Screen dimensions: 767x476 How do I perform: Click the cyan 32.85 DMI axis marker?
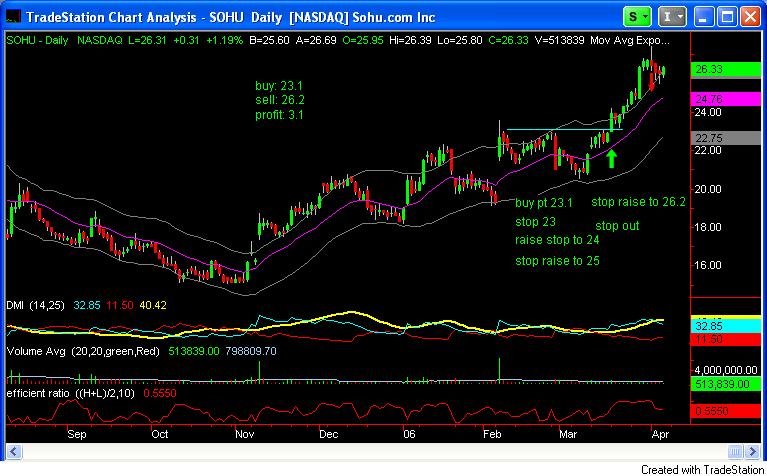pos(725,327)
